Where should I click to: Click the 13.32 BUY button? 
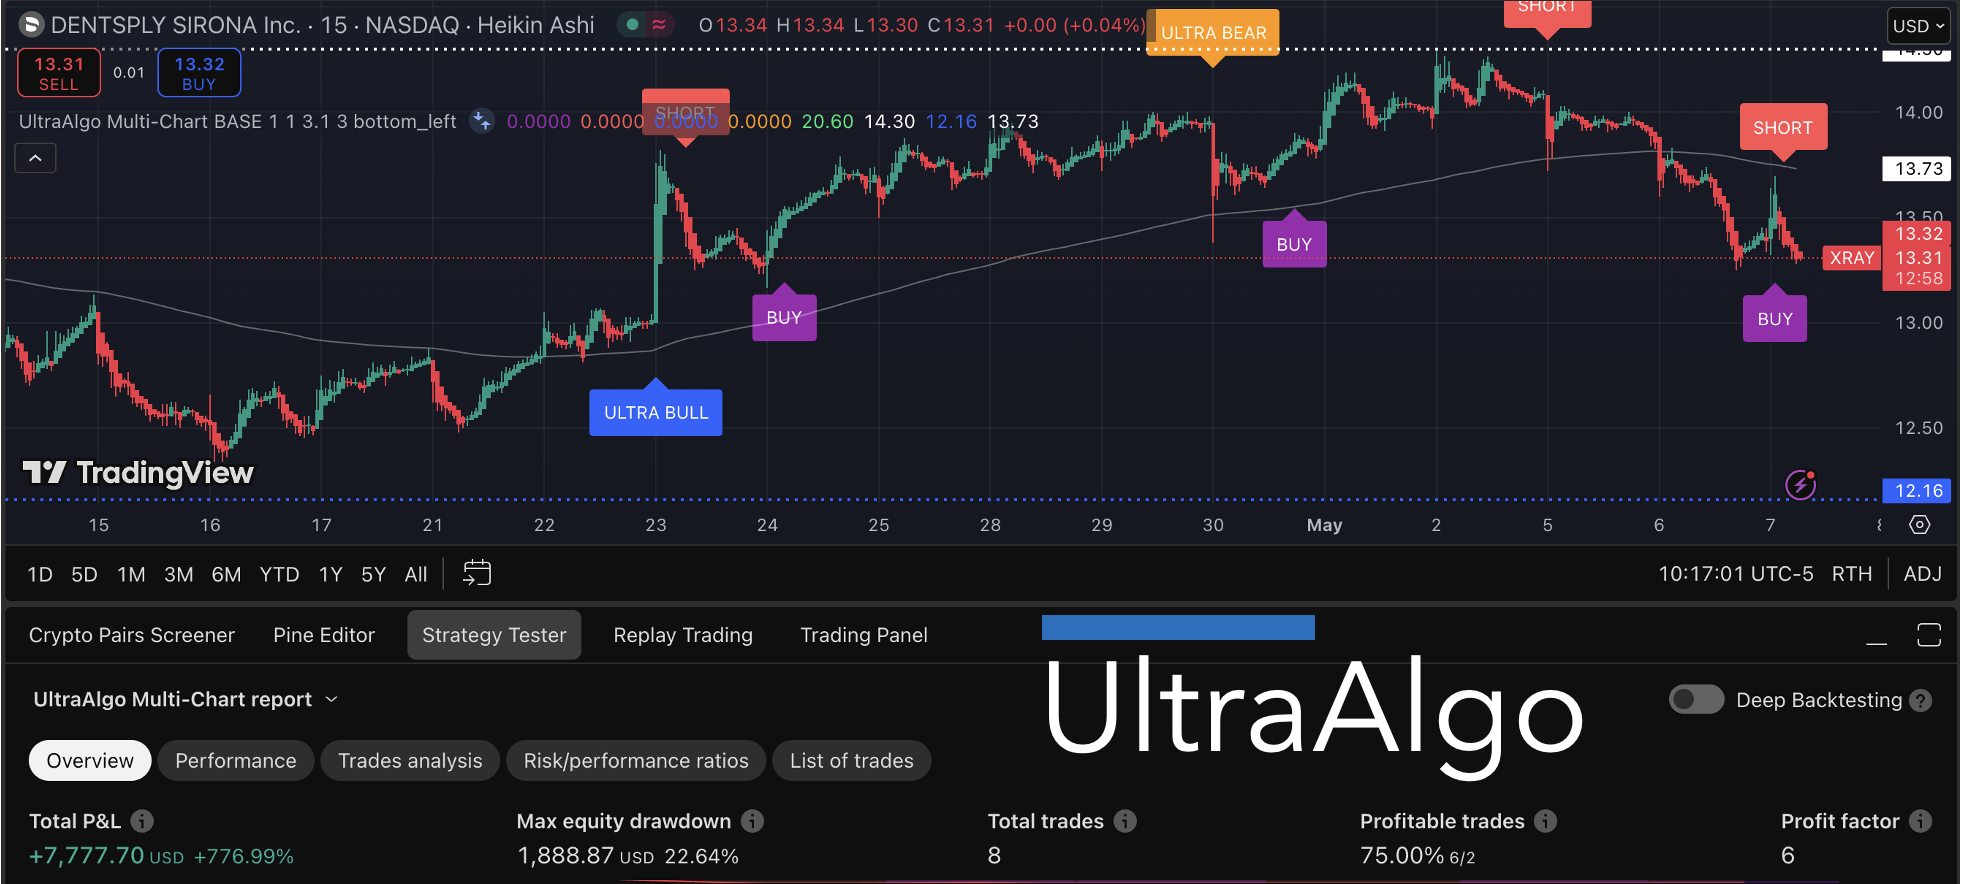click(199, 73)
